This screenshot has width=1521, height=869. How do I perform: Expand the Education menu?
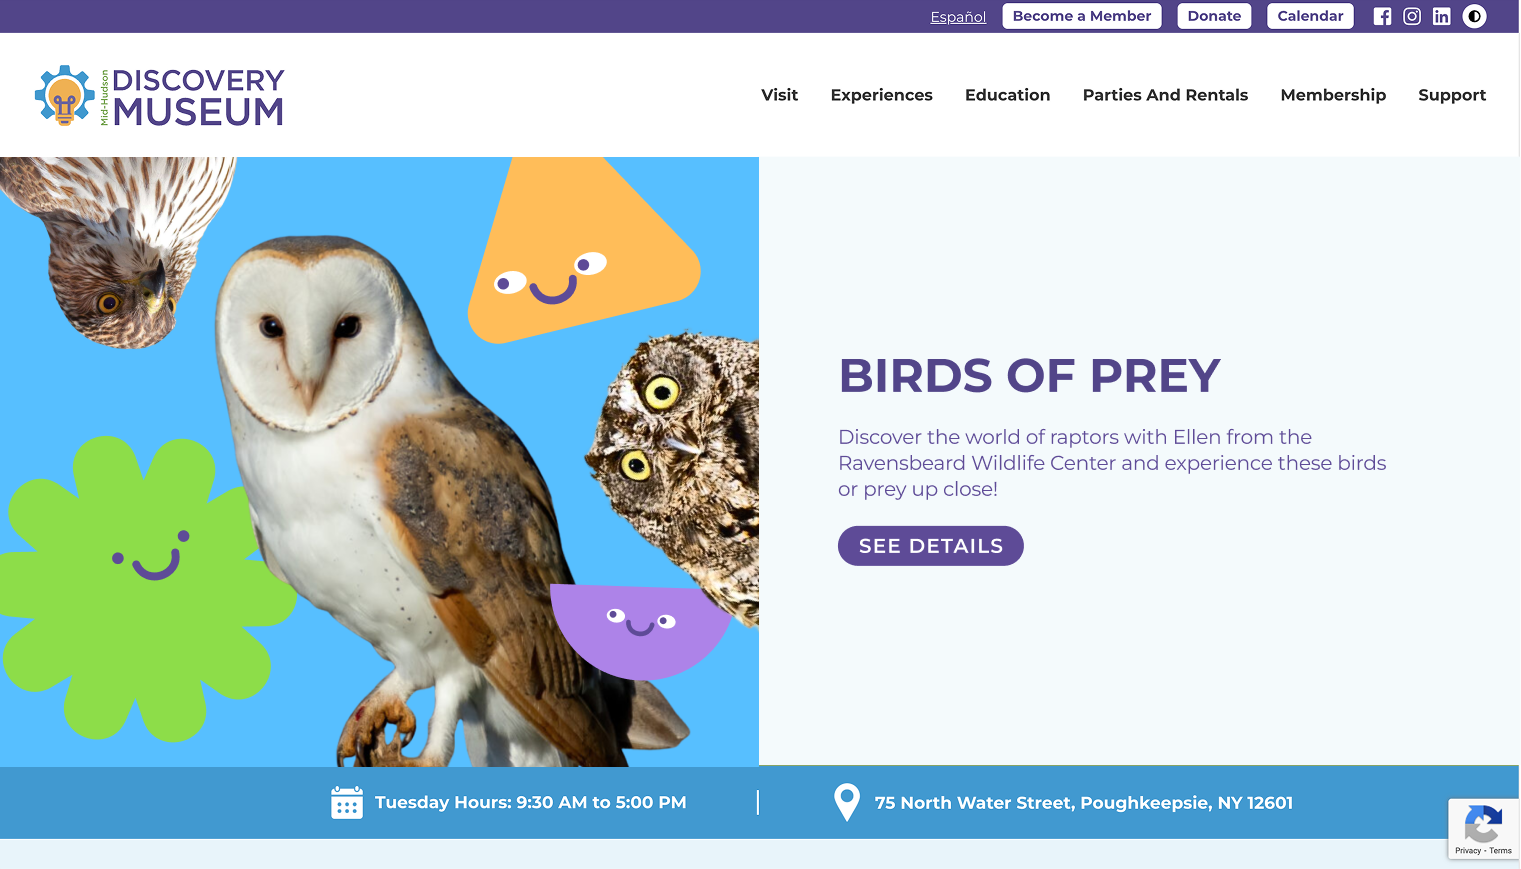click(x=1007, y=95)
